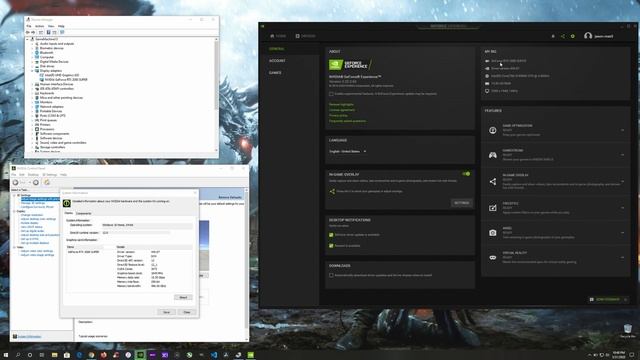Open Release highlights link
640x360 pixels.
click(341, 104)
